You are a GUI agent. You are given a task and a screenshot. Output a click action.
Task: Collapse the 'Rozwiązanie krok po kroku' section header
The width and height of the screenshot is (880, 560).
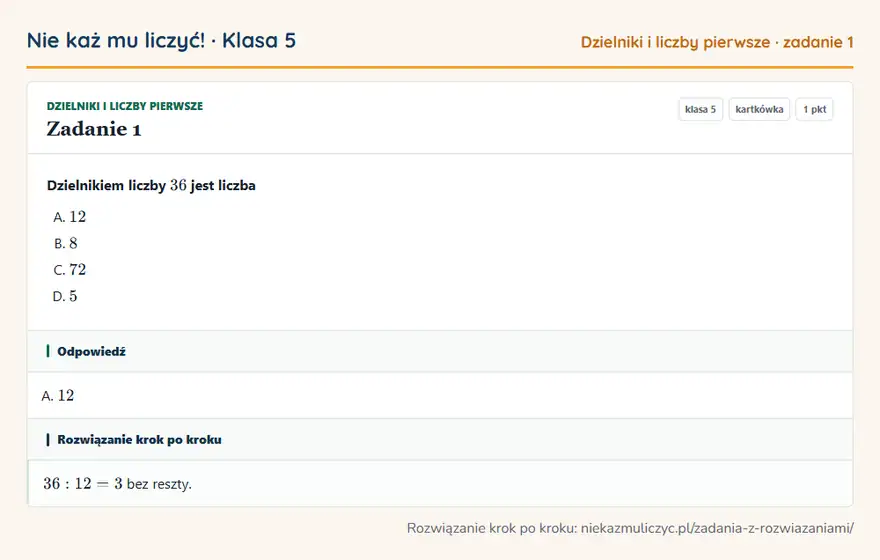pos(440,439)
